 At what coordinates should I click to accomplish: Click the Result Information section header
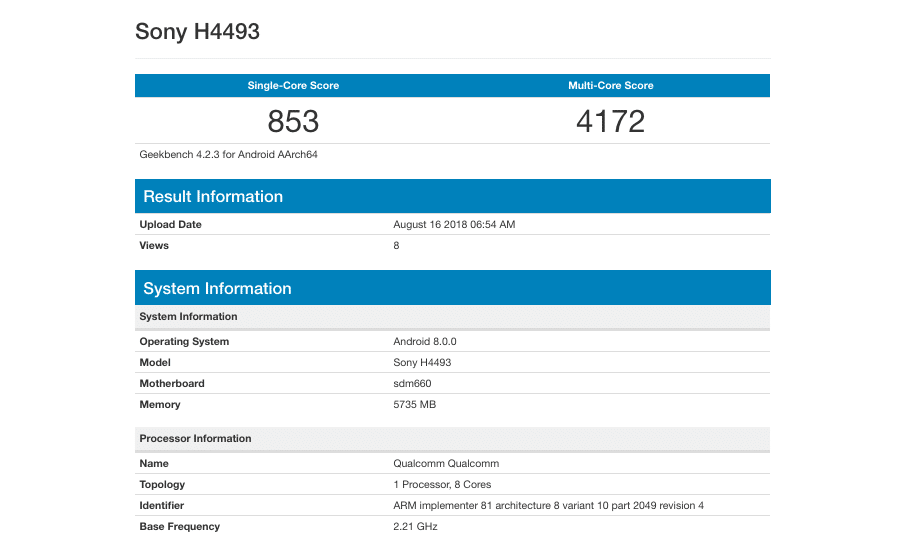pos(452,196)
